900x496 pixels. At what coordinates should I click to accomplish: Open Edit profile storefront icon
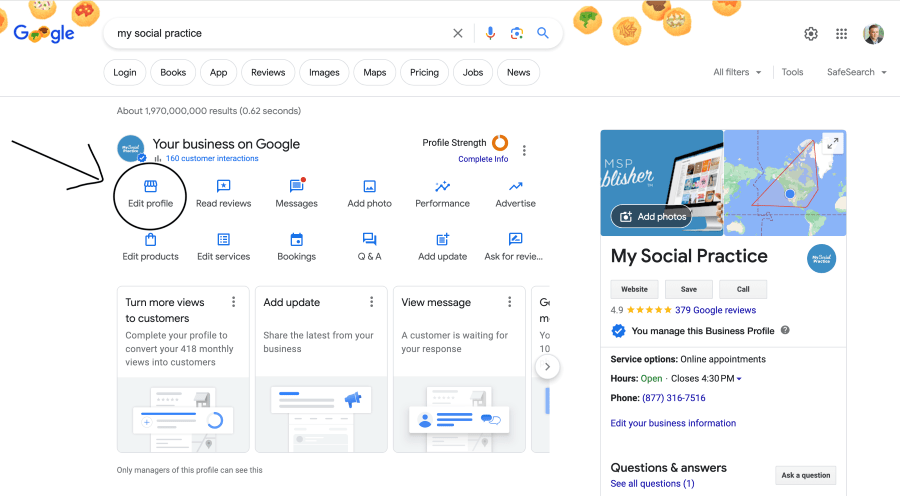click(x=150, y=186)
